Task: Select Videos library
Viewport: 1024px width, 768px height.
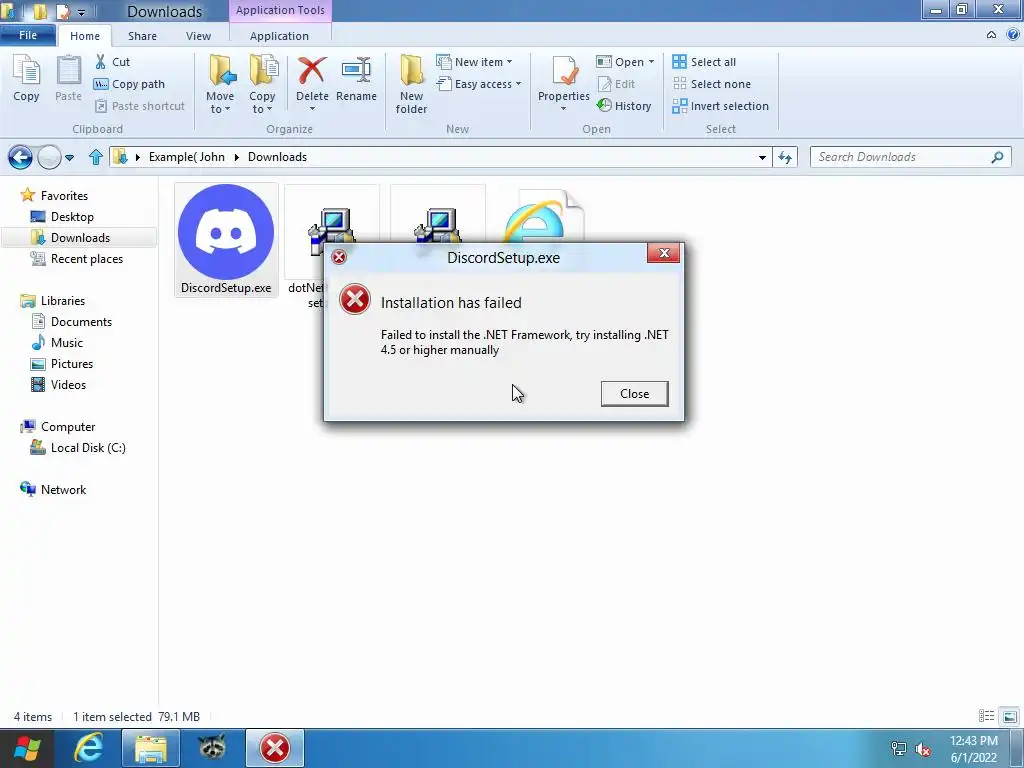Action: (x=59, y=385)
